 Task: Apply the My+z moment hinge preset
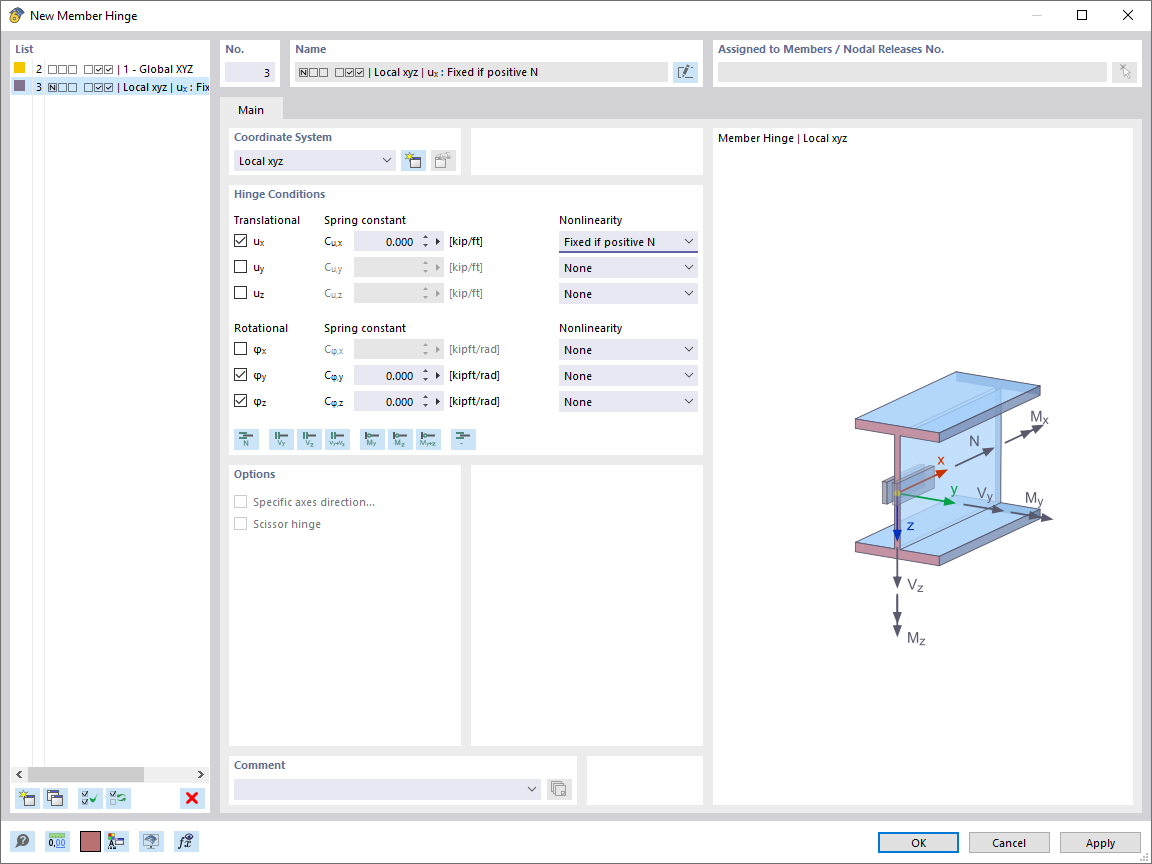(427, 439)
